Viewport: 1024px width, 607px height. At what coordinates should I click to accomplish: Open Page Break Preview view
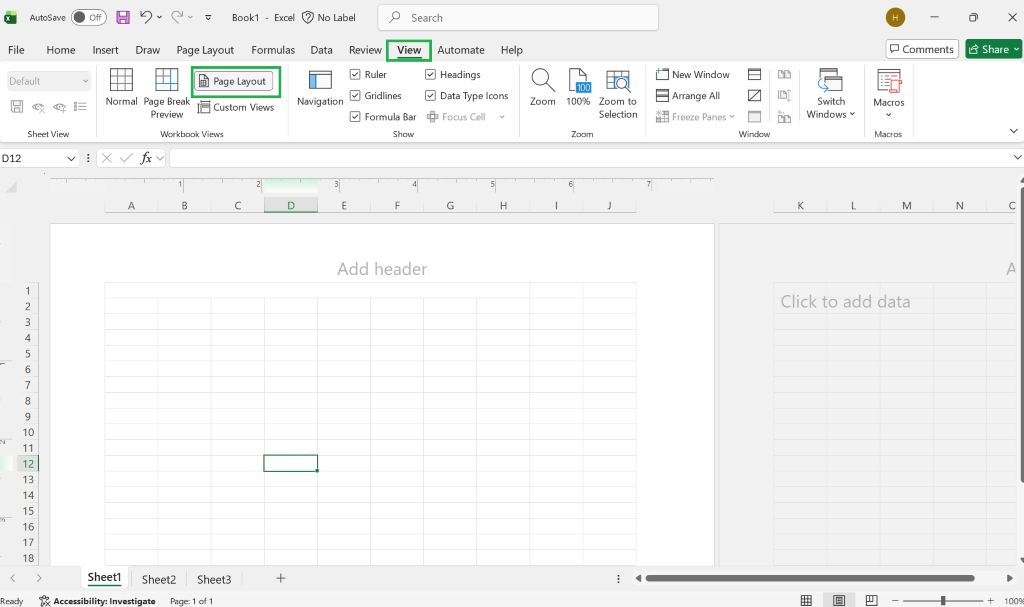coord(167,80)
